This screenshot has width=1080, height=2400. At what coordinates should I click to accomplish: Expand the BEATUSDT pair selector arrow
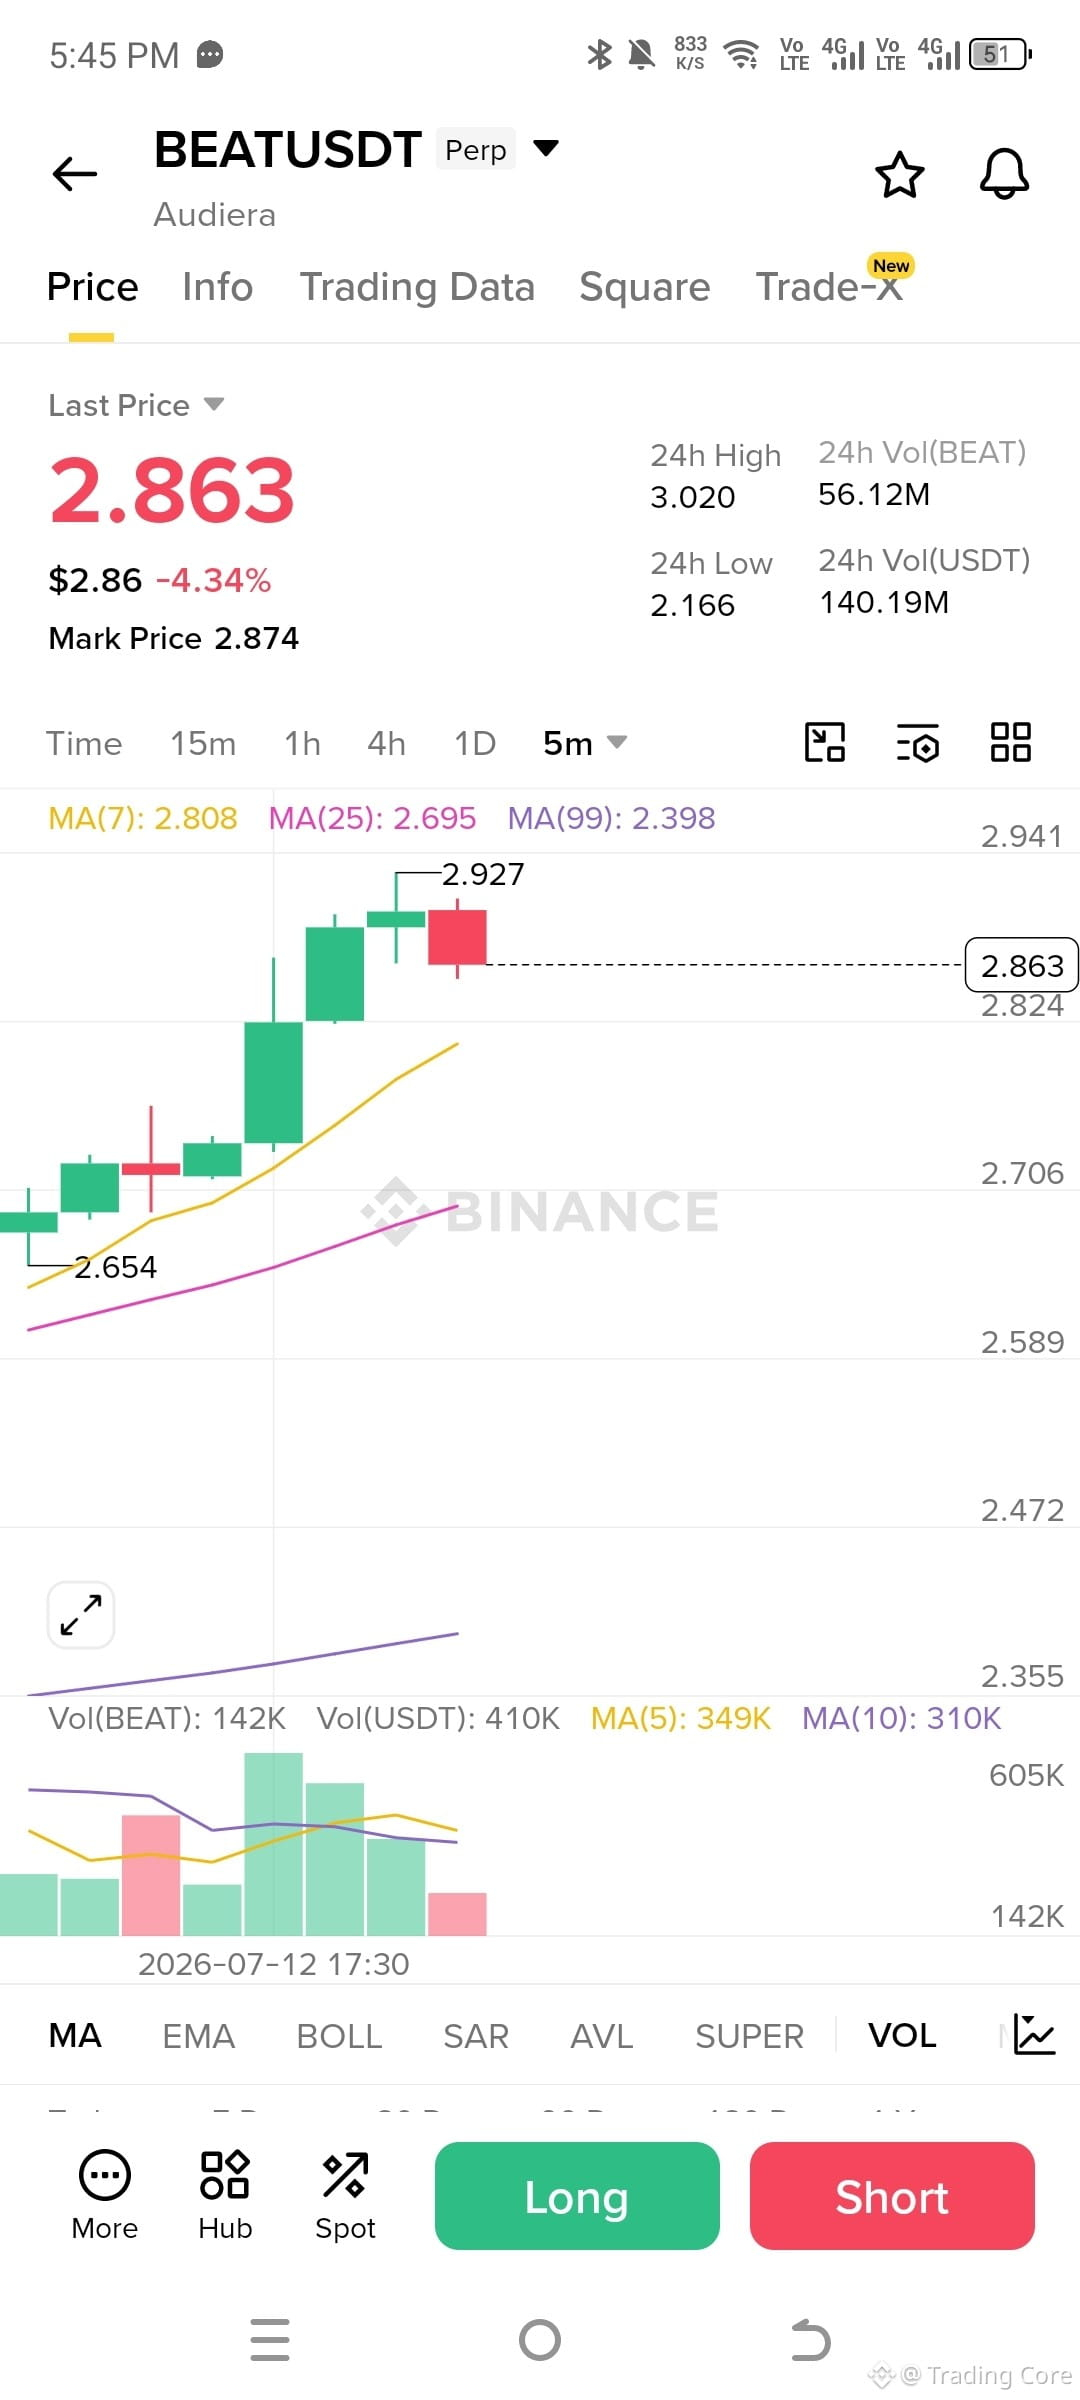(x=546, y=148)
